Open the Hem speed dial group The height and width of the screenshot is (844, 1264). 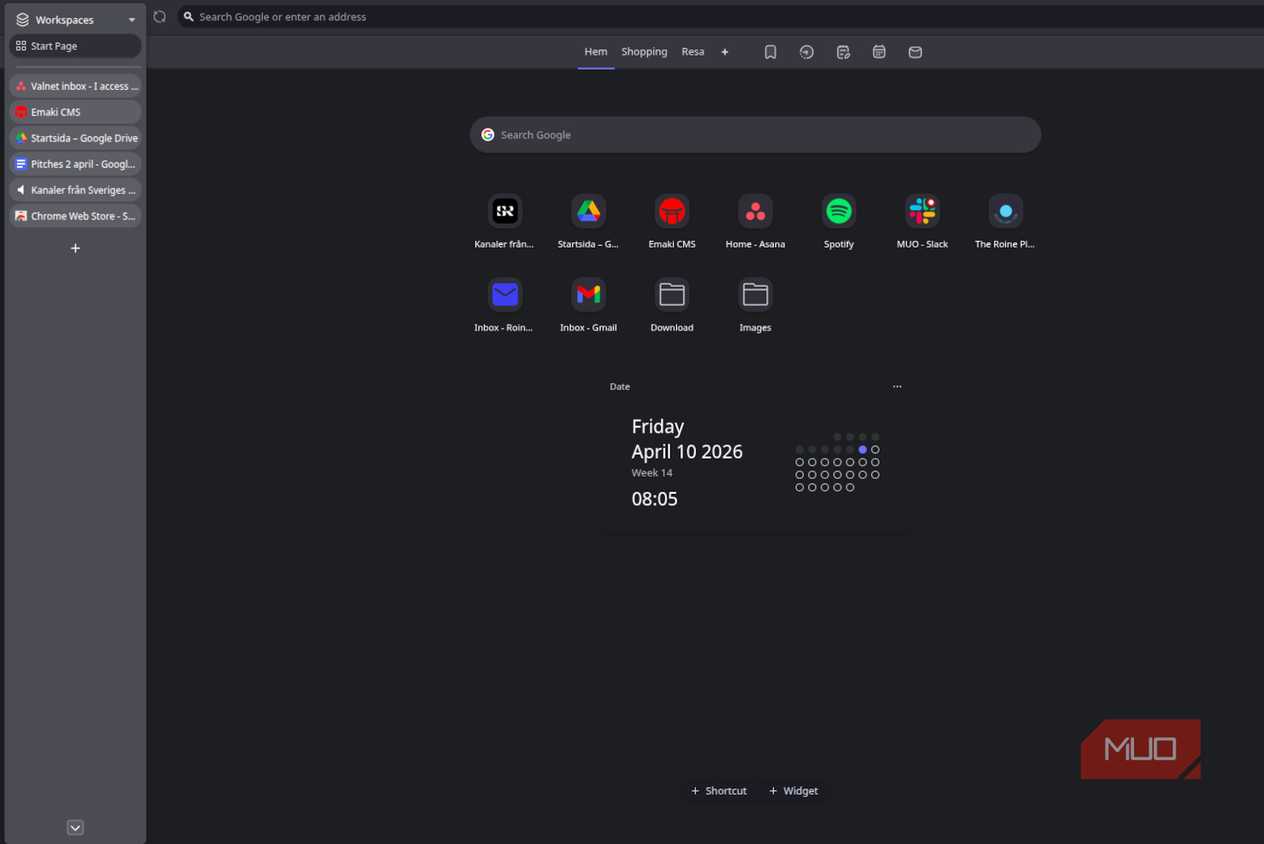click(x=596, y=52)
